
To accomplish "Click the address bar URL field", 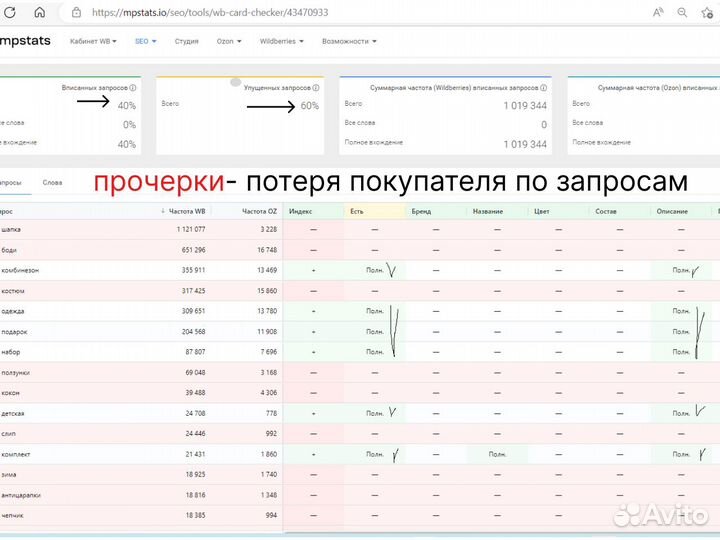I will [x=210, y=12].
